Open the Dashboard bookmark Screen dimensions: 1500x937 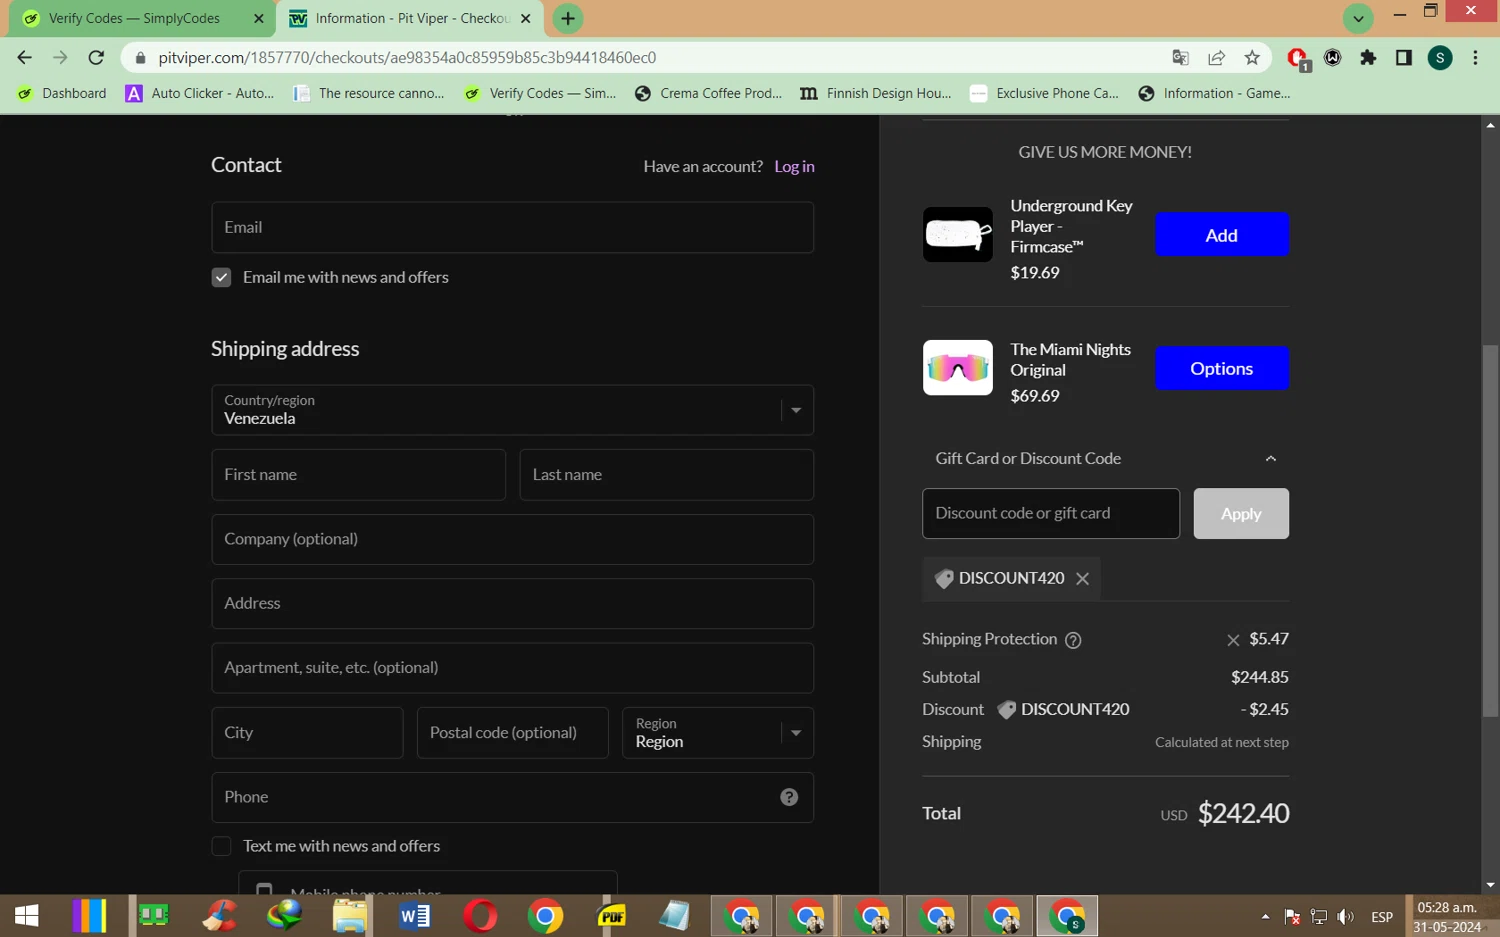[x=62, y=93]
